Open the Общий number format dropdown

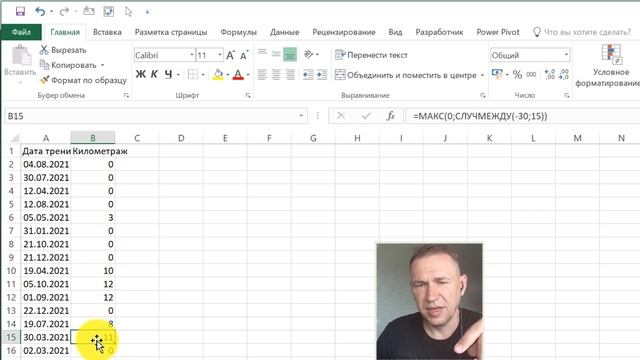coord(566,55)
